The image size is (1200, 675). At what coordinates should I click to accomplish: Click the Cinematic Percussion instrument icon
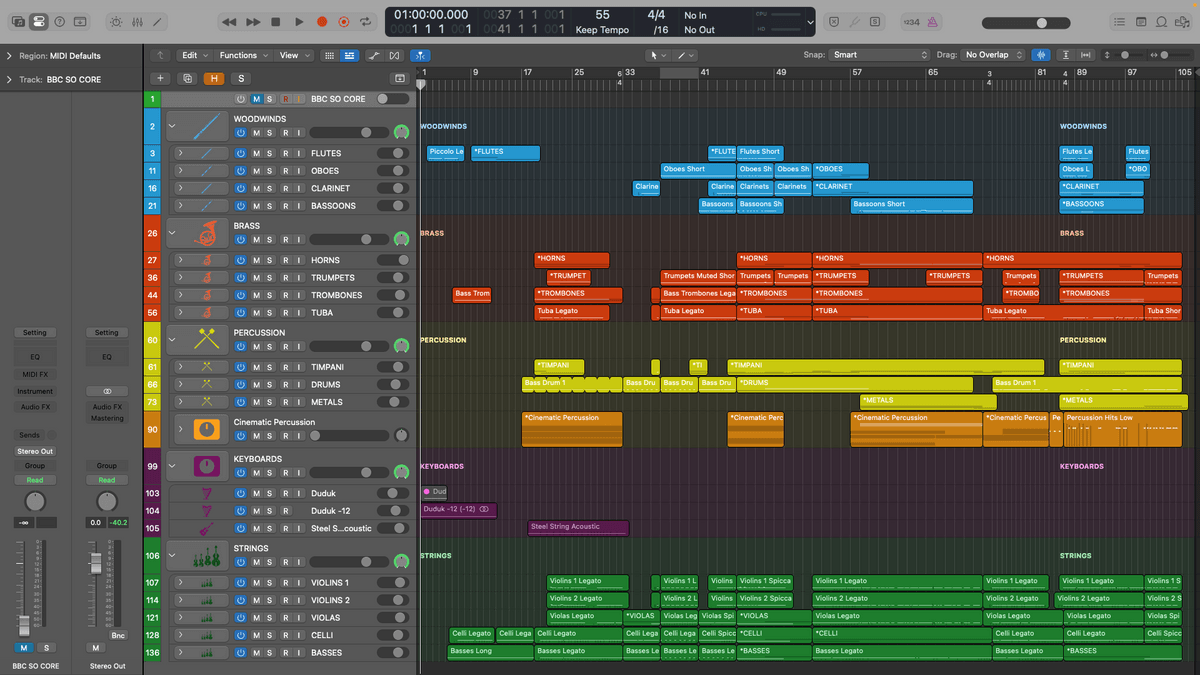click(x=207, y=430)
